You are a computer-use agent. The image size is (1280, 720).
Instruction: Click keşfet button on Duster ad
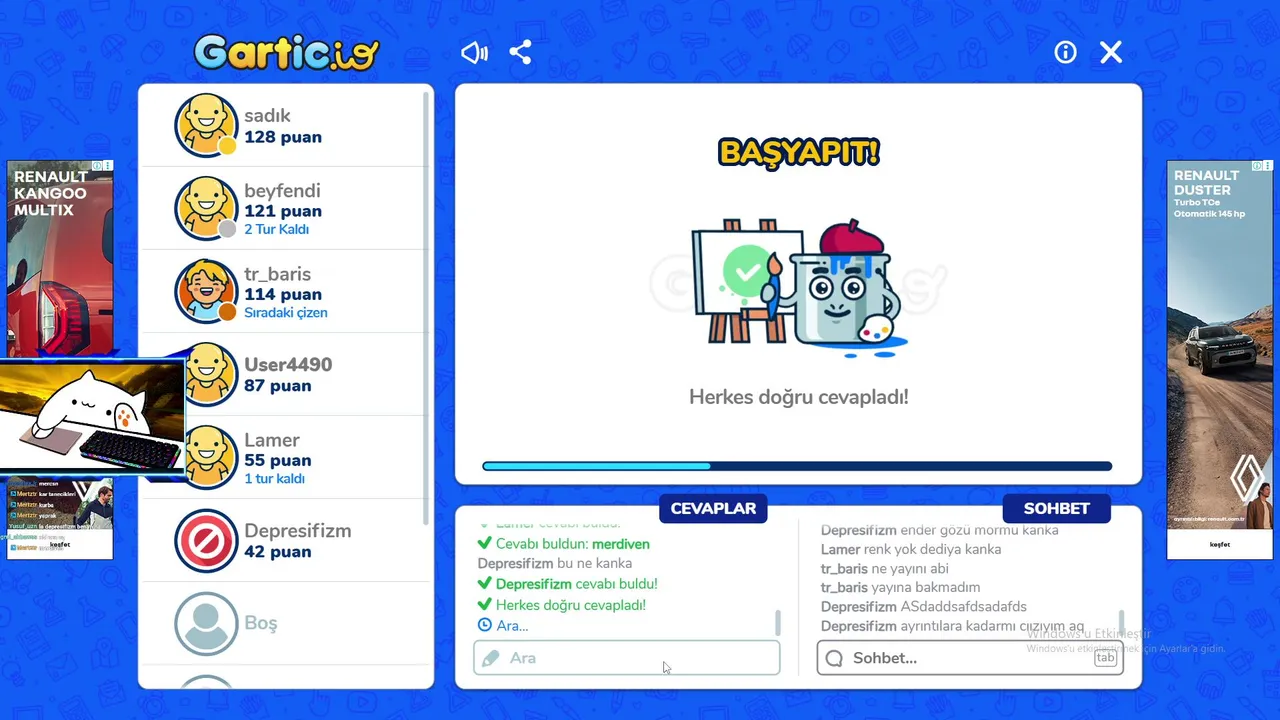[x=1220, y=545]
